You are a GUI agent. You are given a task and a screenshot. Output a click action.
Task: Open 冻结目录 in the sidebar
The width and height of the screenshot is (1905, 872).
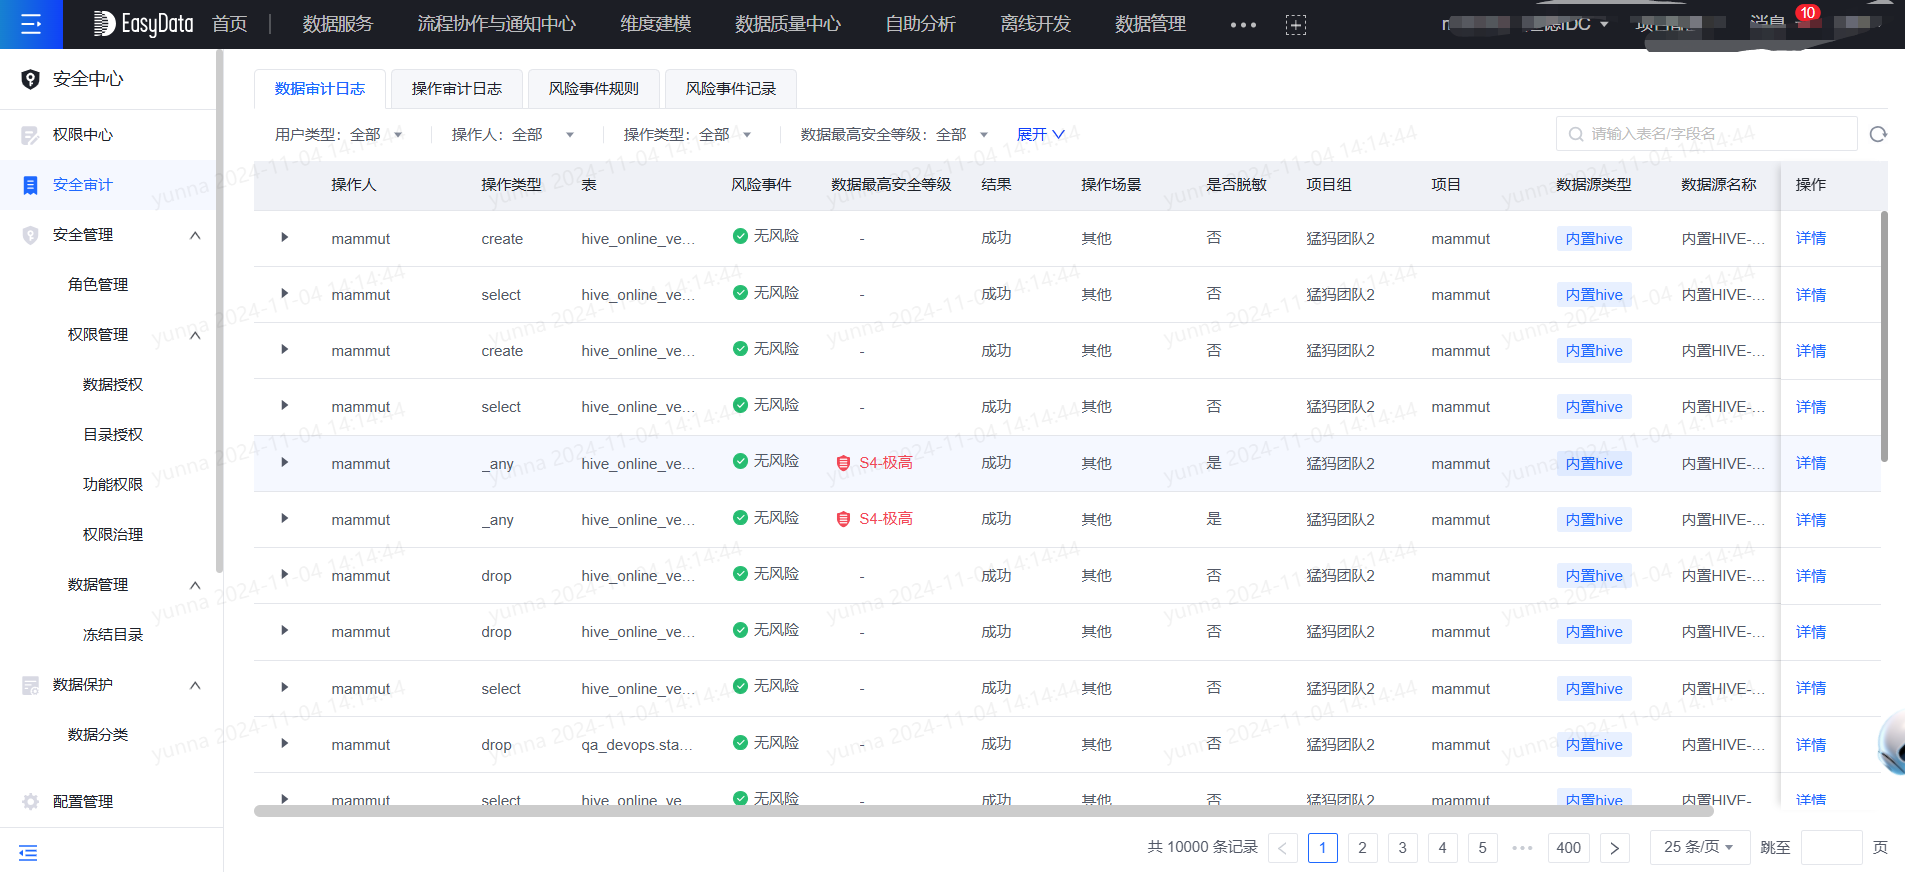pos(113,635)
